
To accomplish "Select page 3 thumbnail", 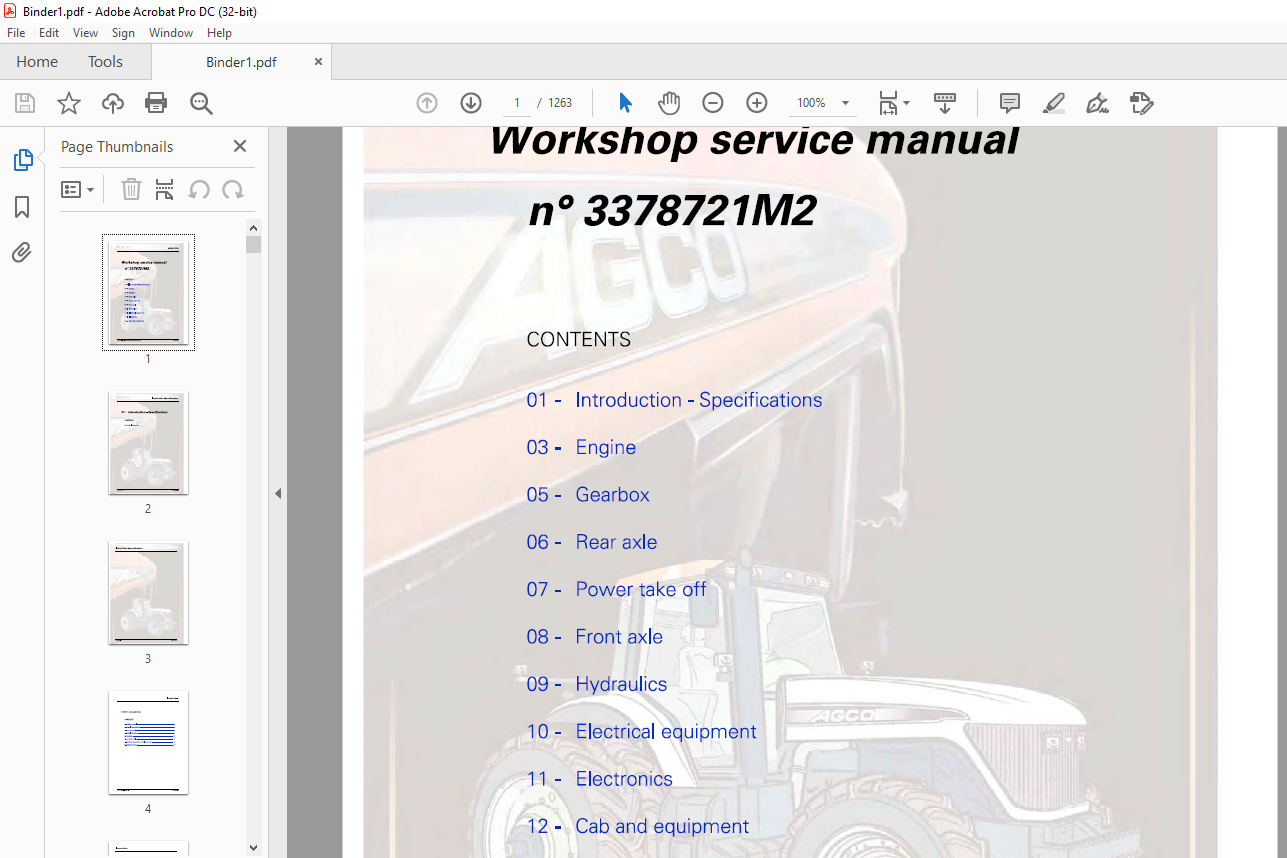I will 148,593.
